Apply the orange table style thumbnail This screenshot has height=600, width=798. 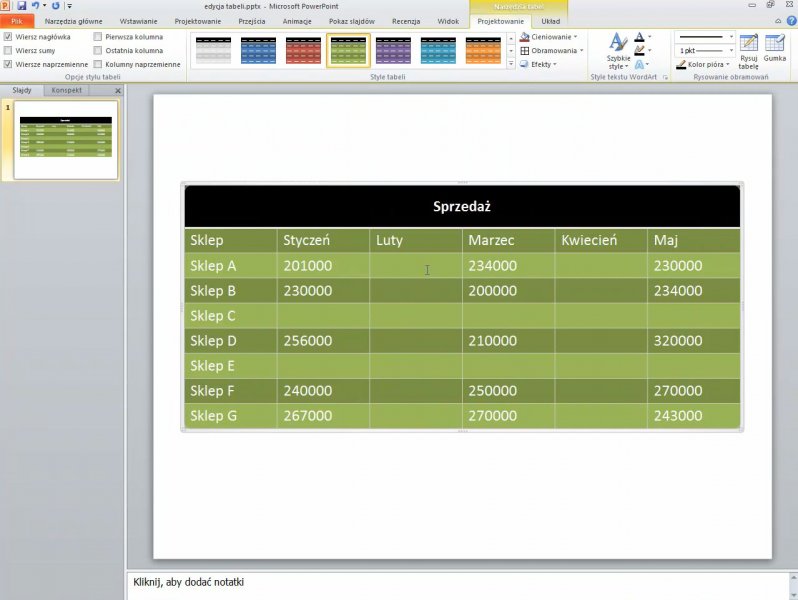[483, 50]
